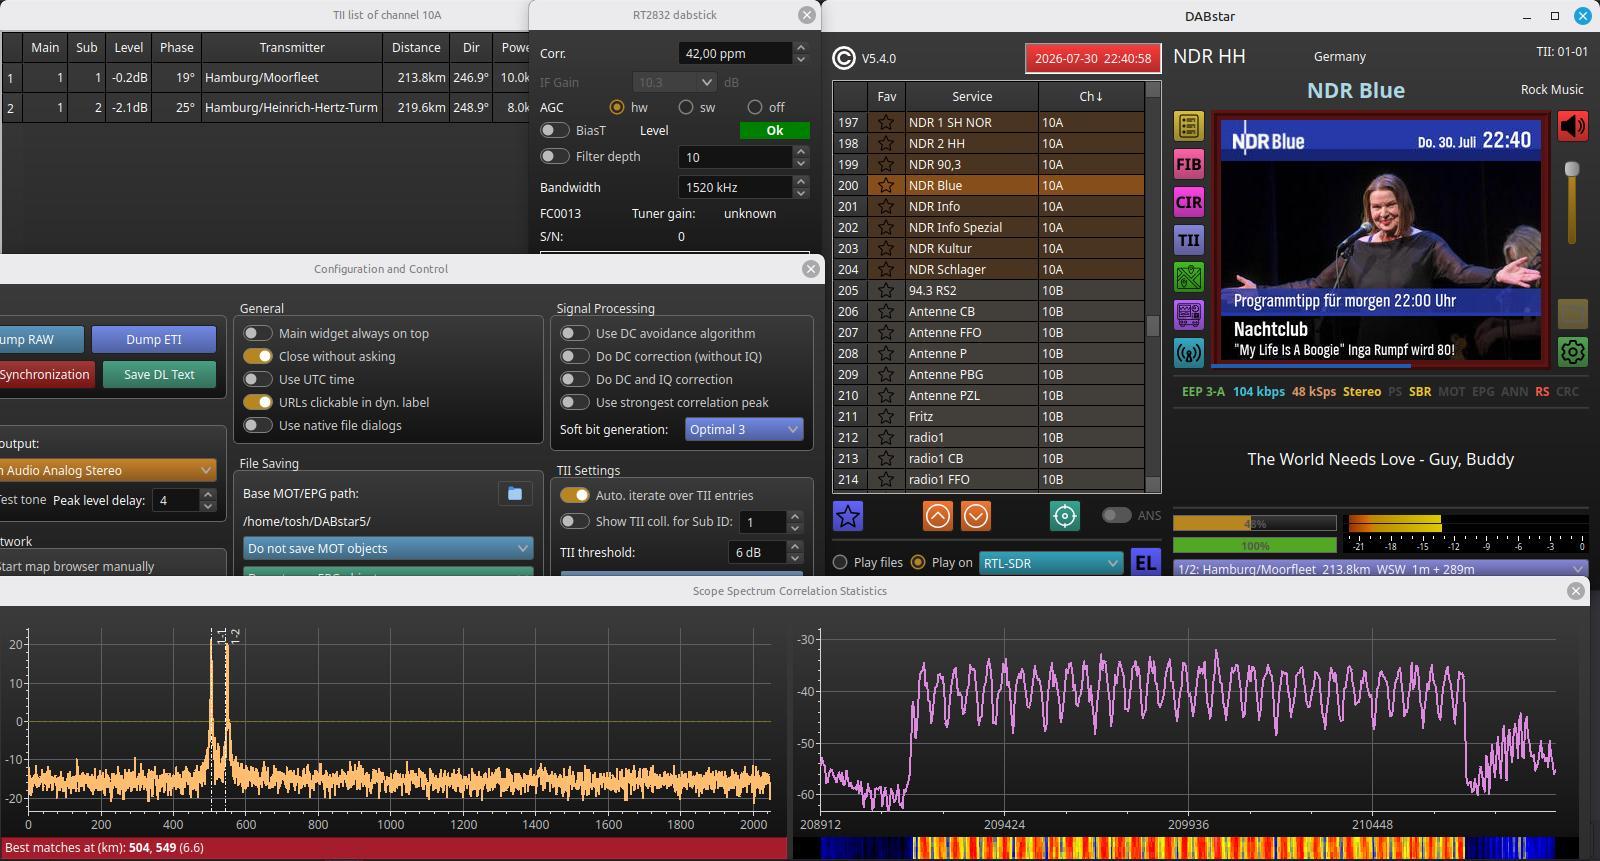Click the Bandwidth 1520 kHz field
Viewport: 1600px width, 861px height.
[x=735, y=187]
